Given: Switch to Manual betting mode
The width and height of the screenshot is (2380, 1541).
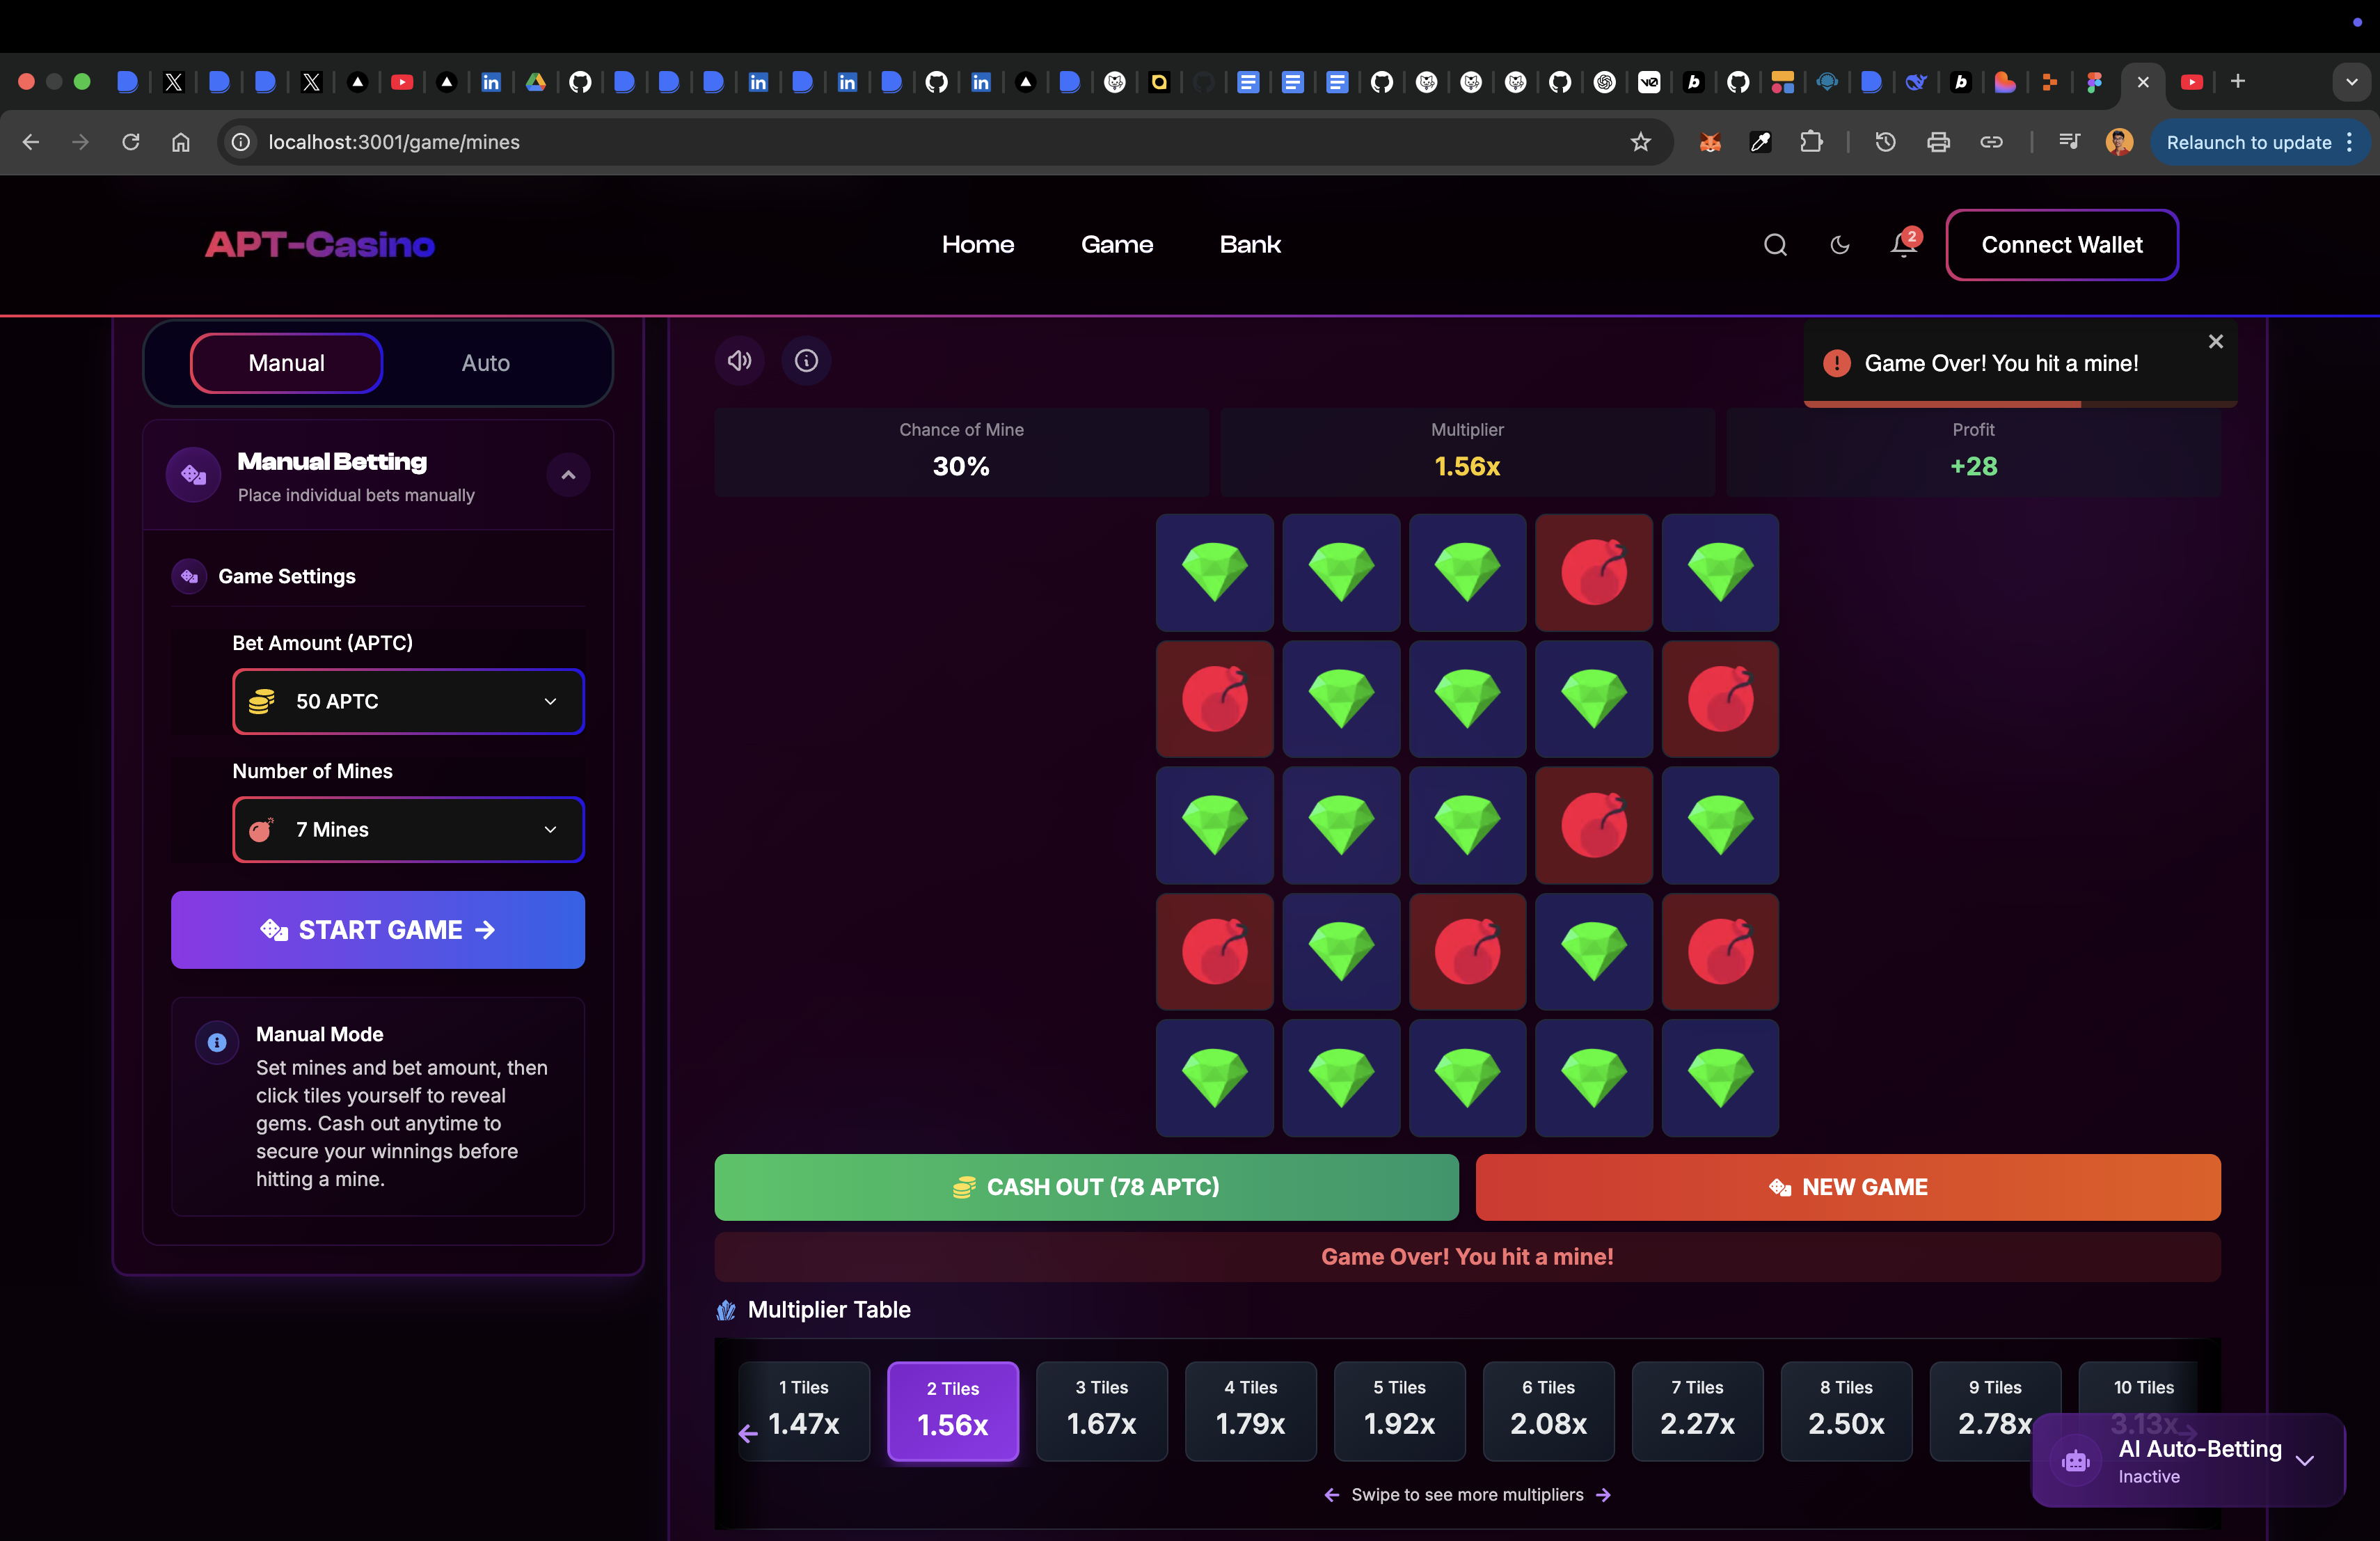Looking at the screenshot, I should [286, 363].
